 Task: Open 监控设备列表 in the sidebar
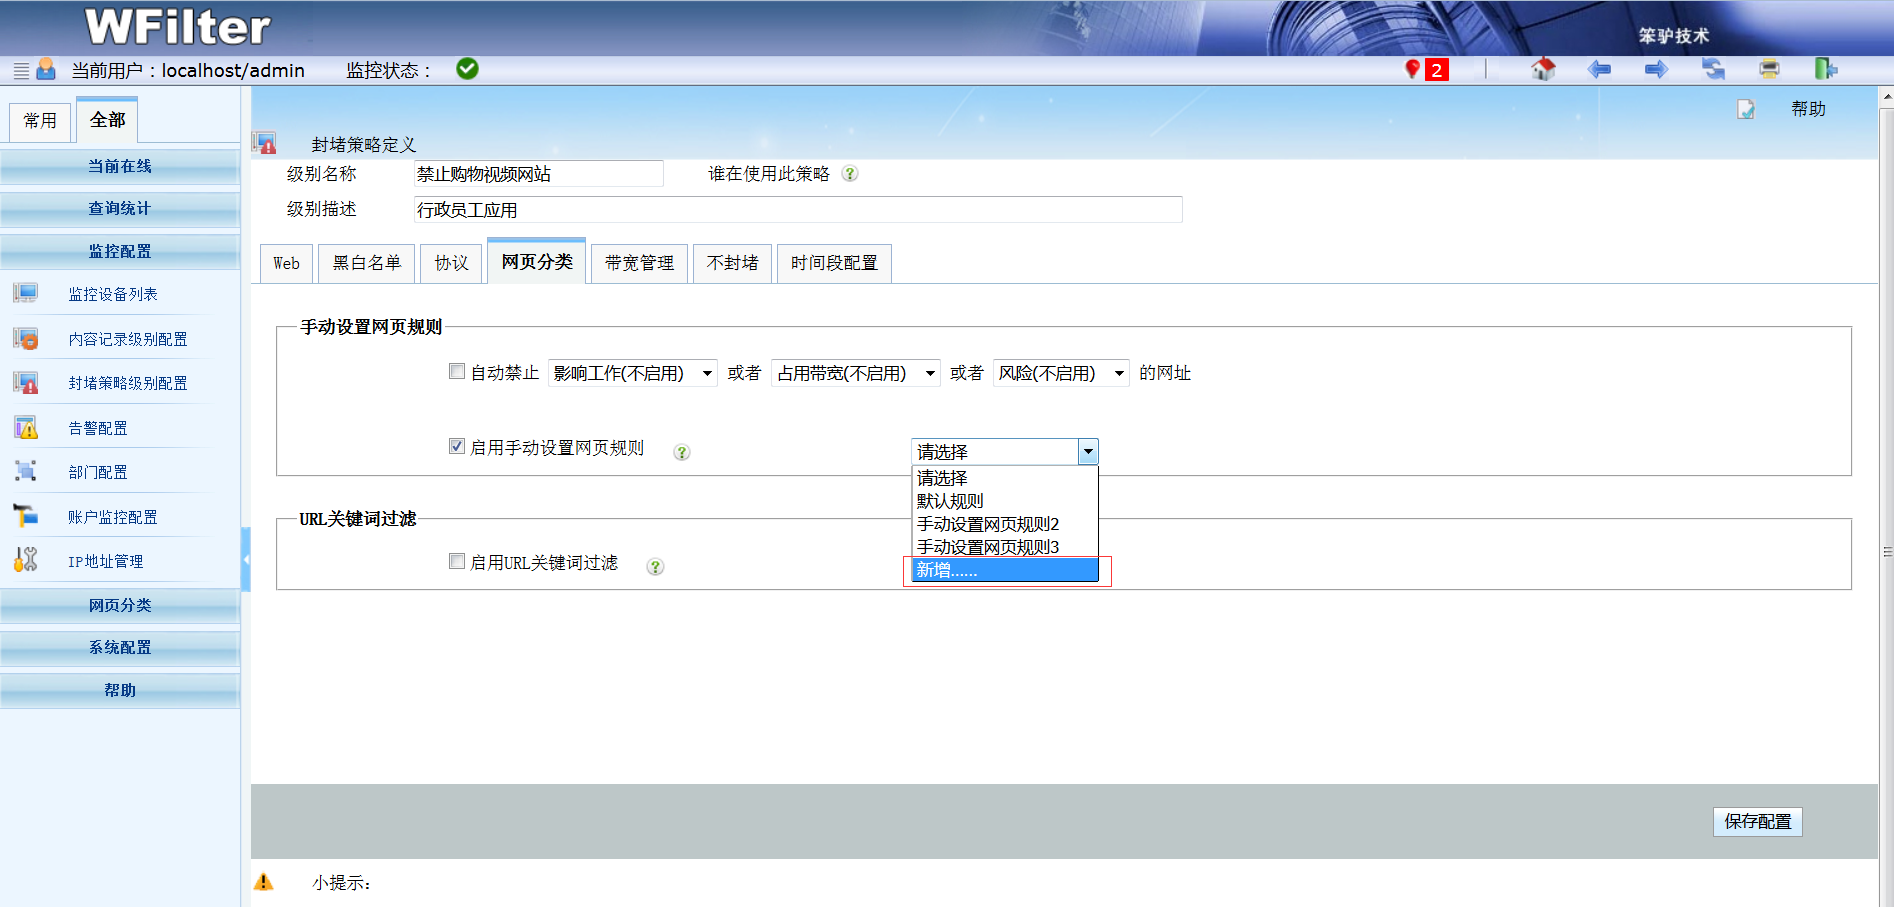pos(113,294)
